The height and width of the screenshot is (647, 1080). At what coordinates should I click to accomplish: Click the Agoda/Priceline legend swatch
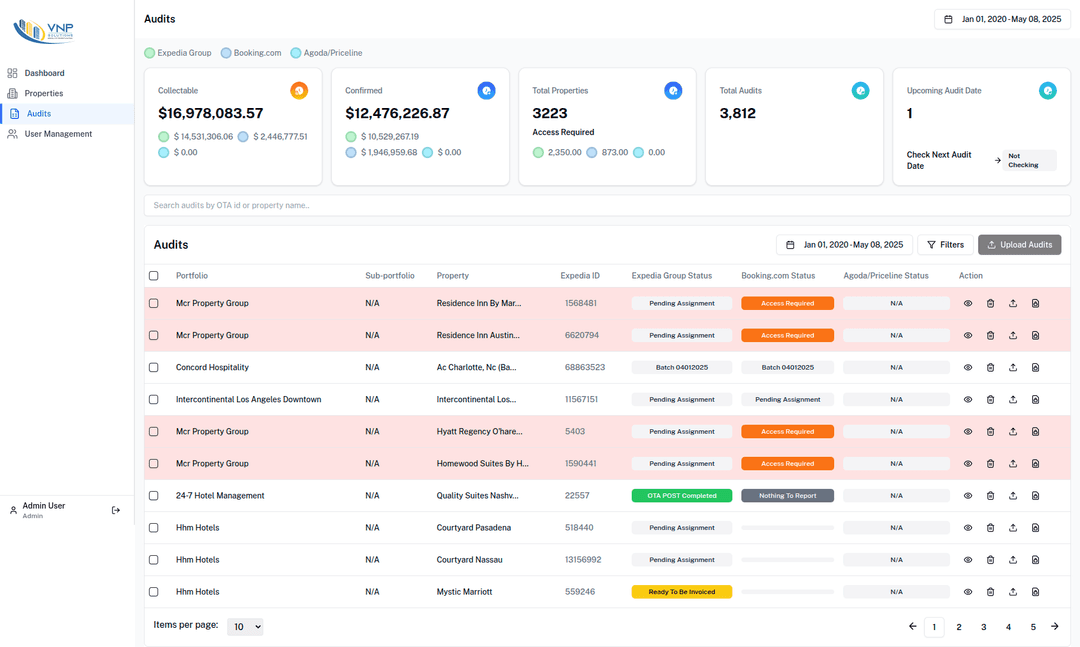(295, 53)
